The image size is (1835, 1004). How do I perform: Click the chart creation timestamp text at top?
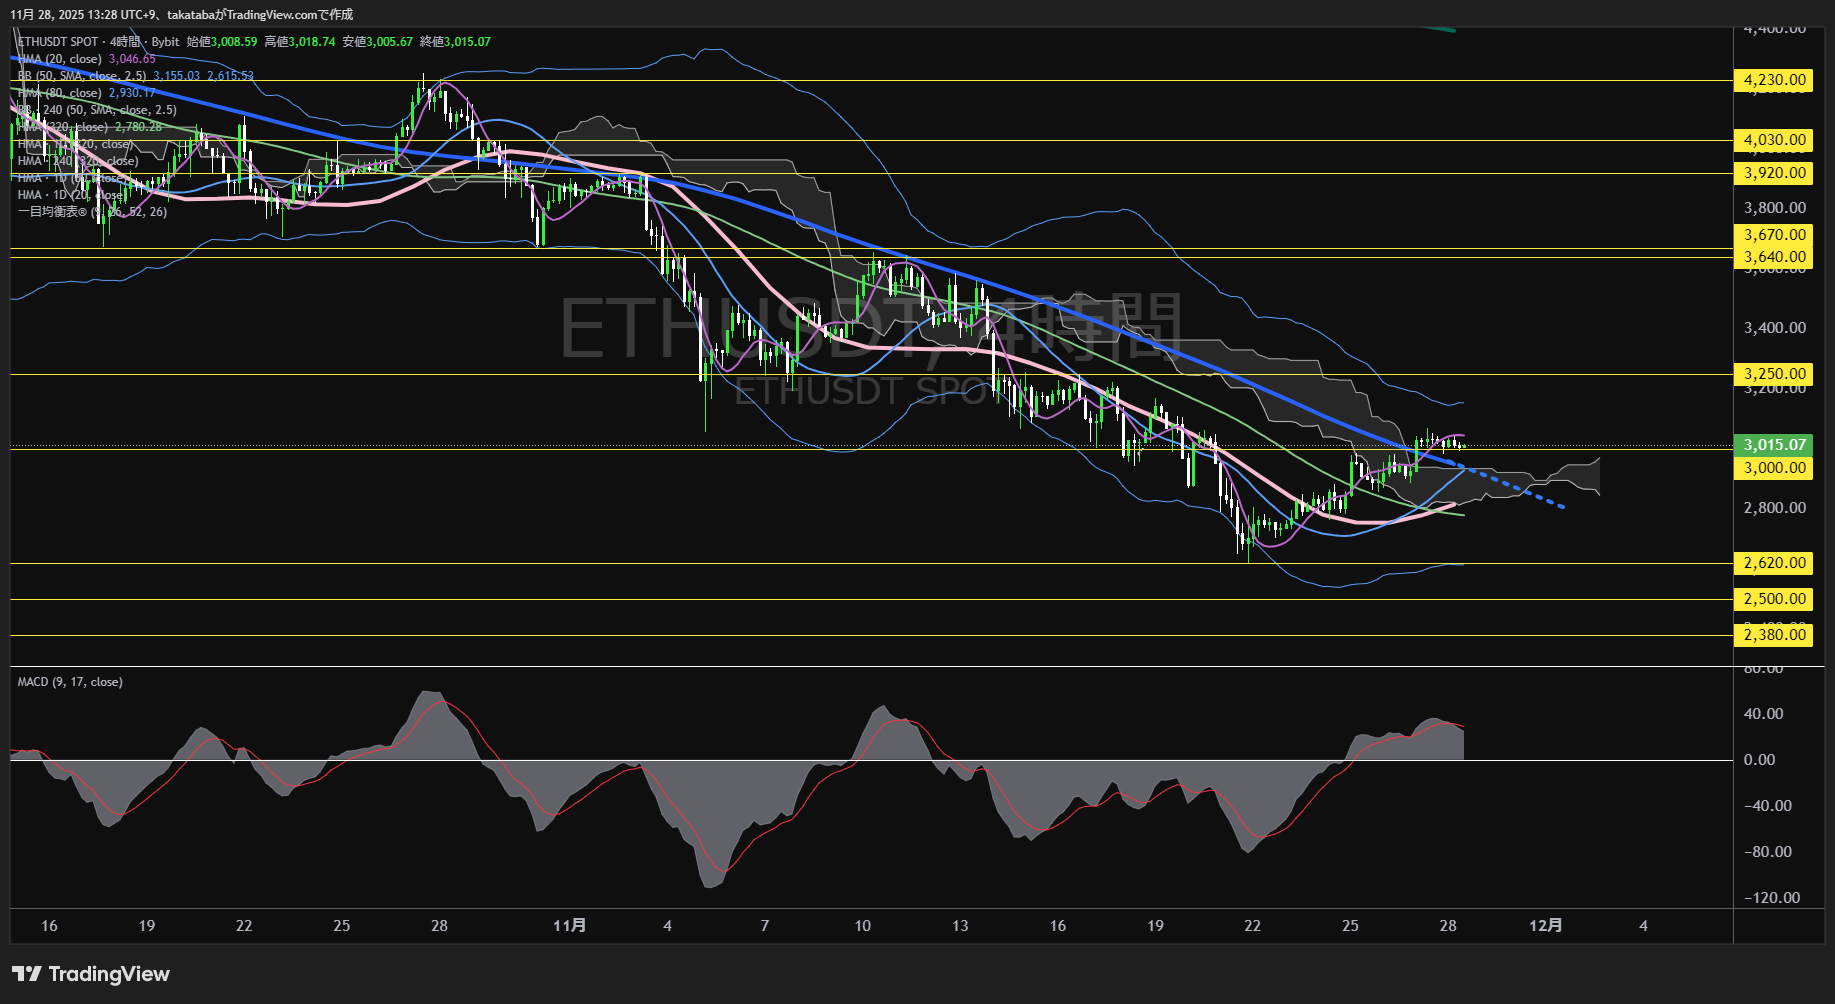point(180,15)
